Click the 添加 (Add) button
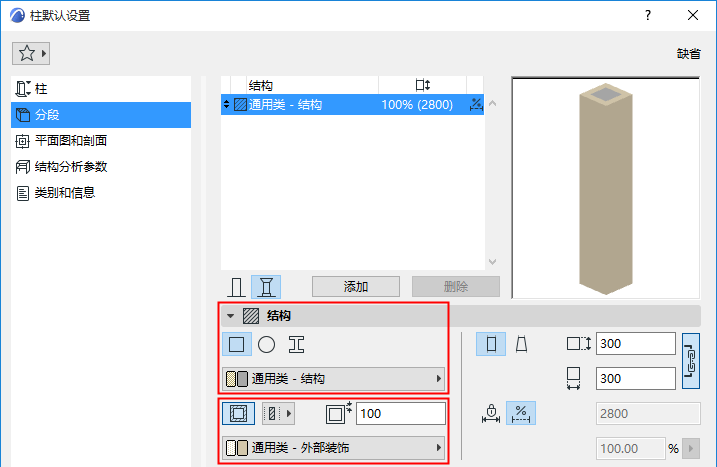717x467 pixels. click(x=356, y=287)
